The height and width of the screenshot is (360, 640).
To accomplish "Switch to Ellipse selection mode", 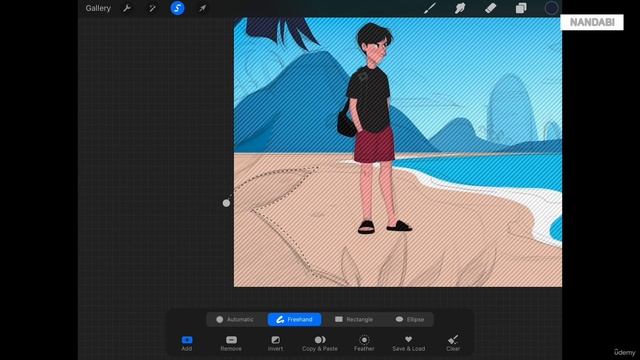I will click(410, 320).
